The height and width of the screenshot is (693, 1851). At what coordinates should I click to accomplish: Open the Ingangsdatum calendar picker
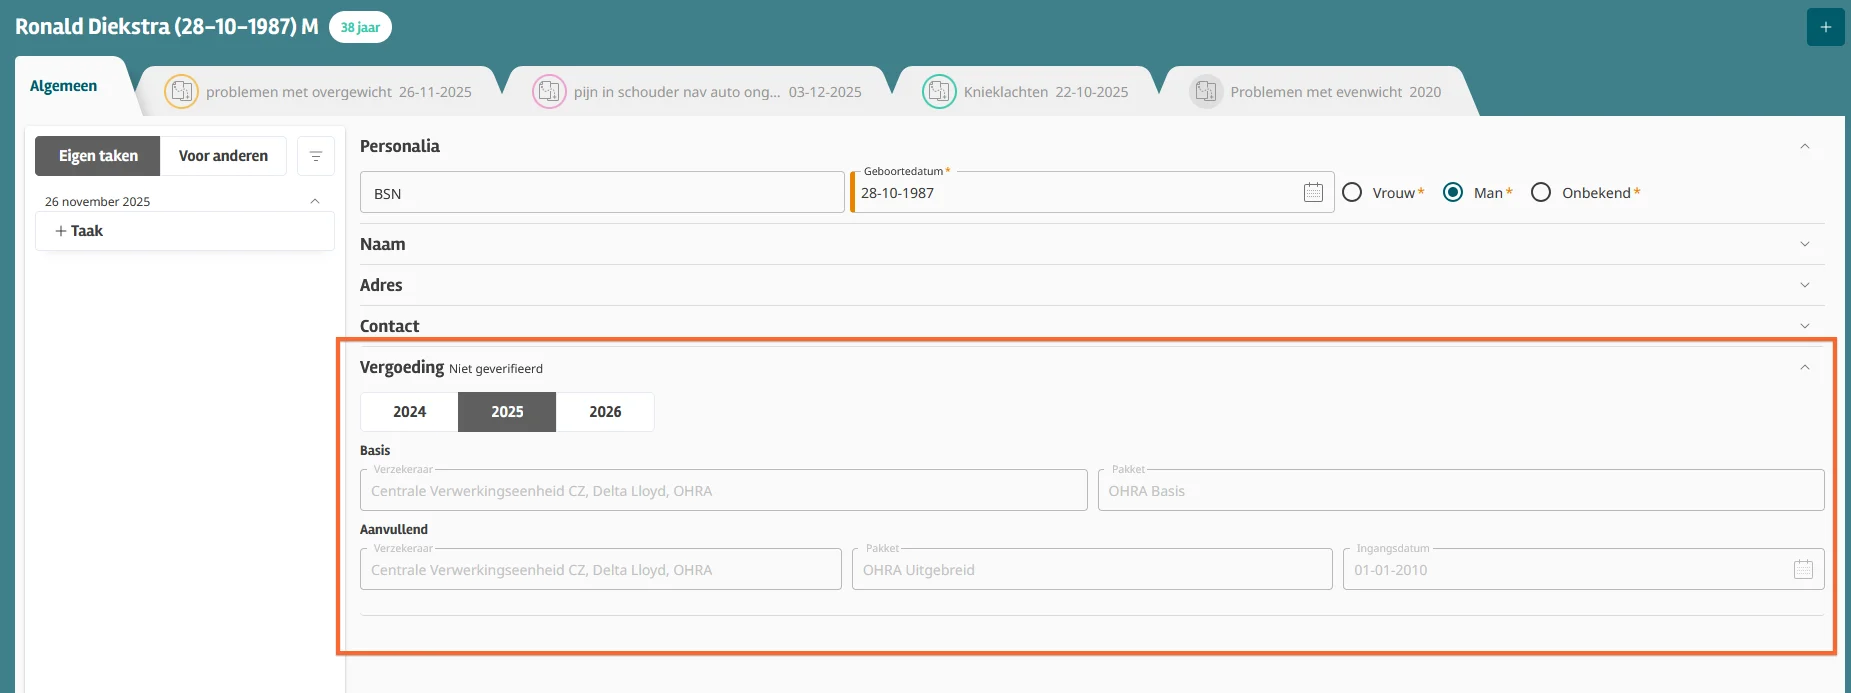(1803, 569)
